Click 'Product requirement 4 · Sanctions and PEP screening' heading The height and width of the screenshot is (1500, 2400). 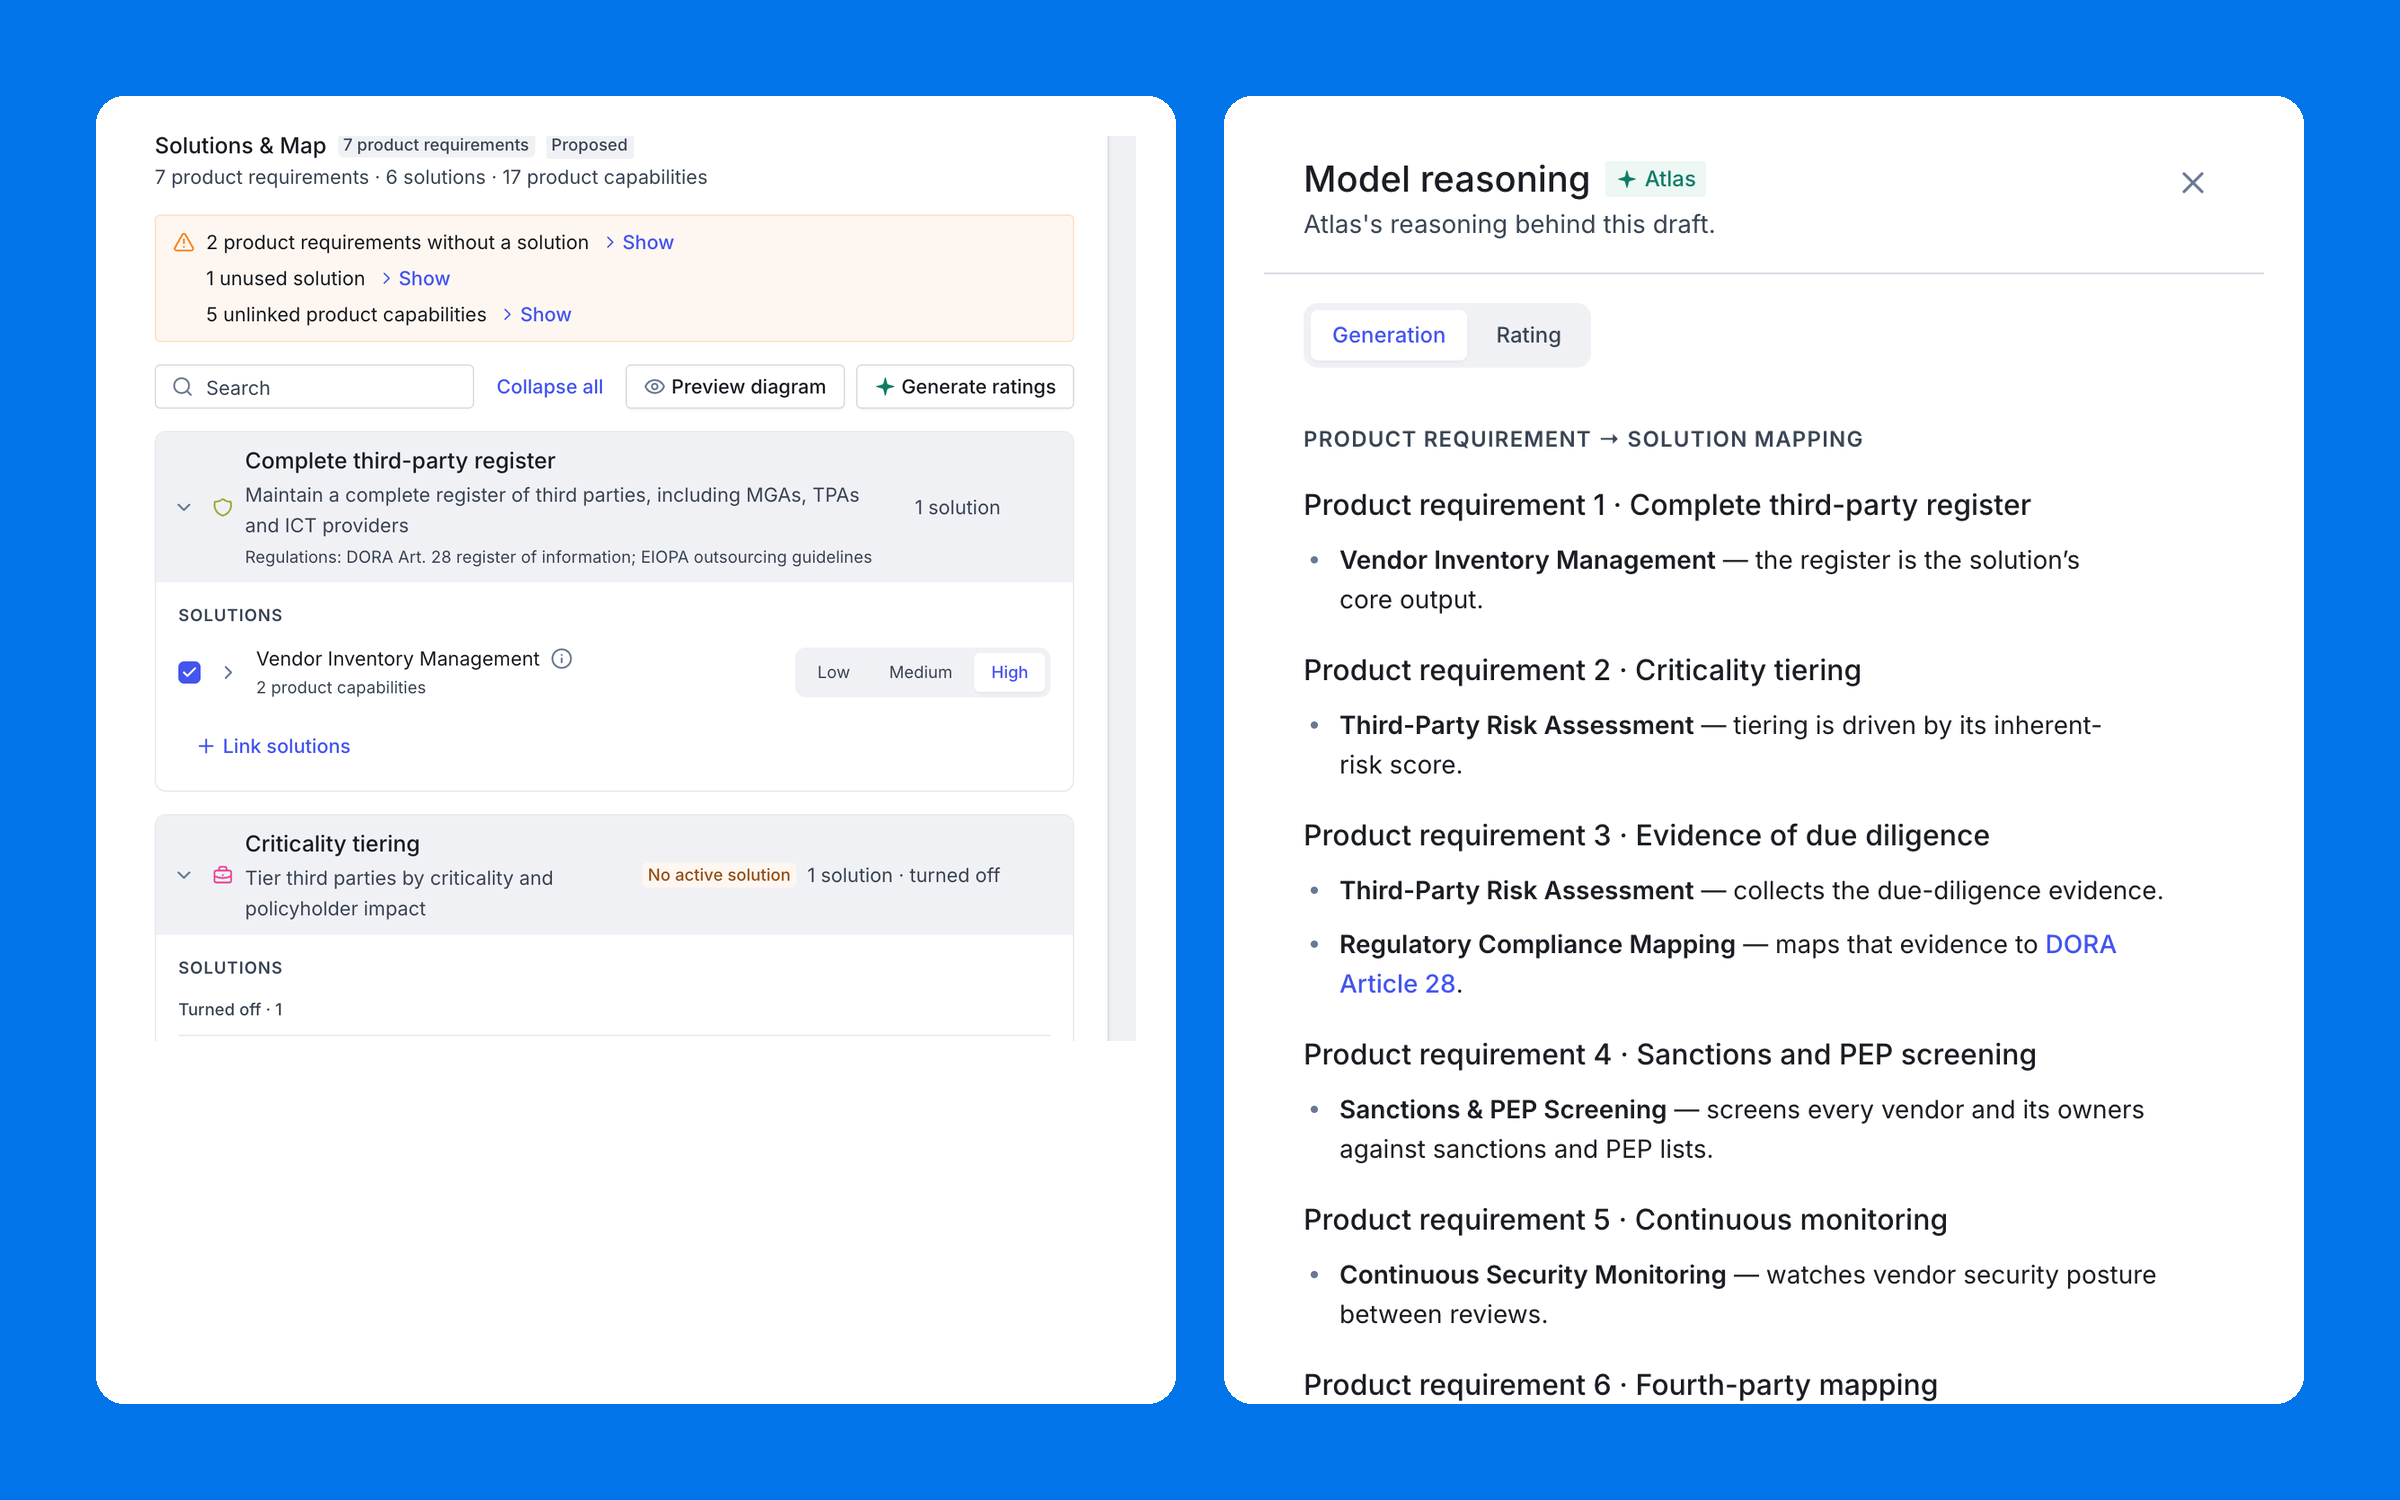[x=1670, y=1054]
